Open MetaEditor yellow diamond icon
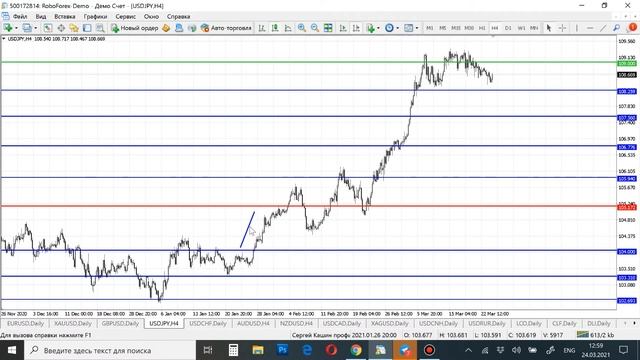 pos(166,28)
